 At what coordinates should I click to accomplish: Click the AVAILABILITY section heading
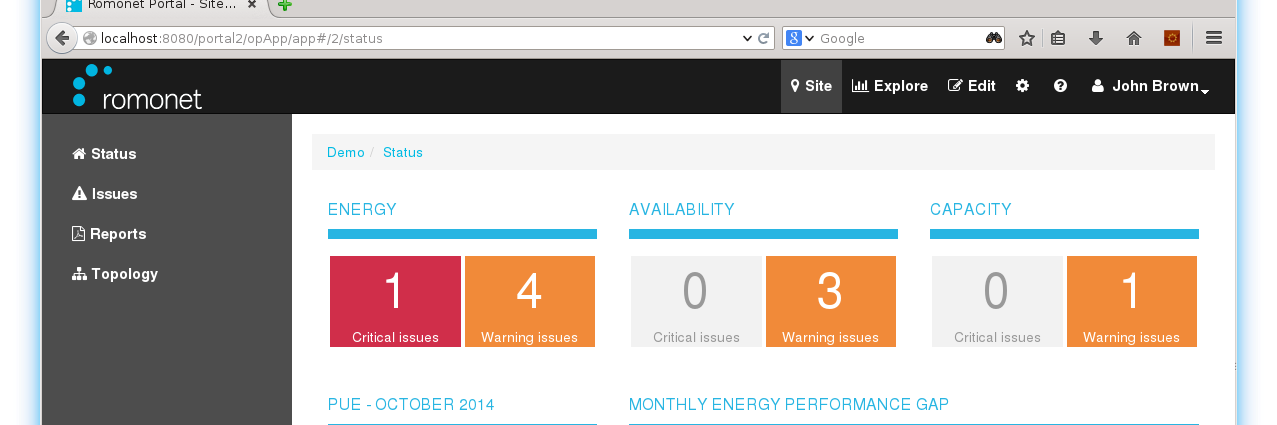(x=682, y=210)
